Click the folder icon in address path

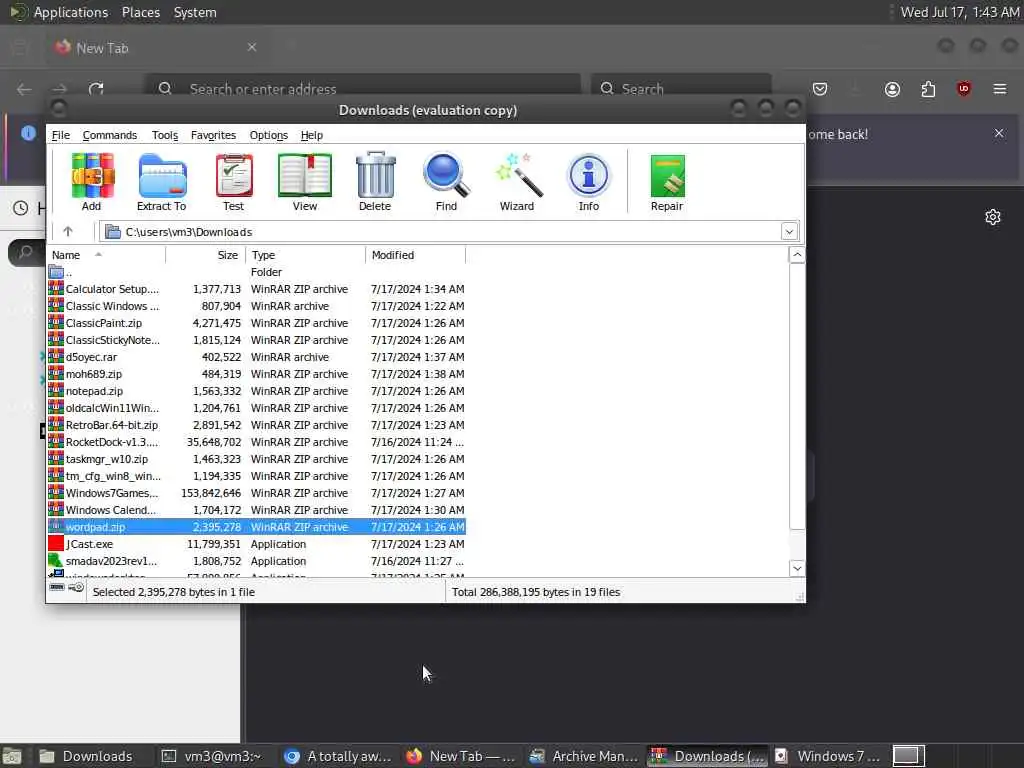click(x=113, y=231)
